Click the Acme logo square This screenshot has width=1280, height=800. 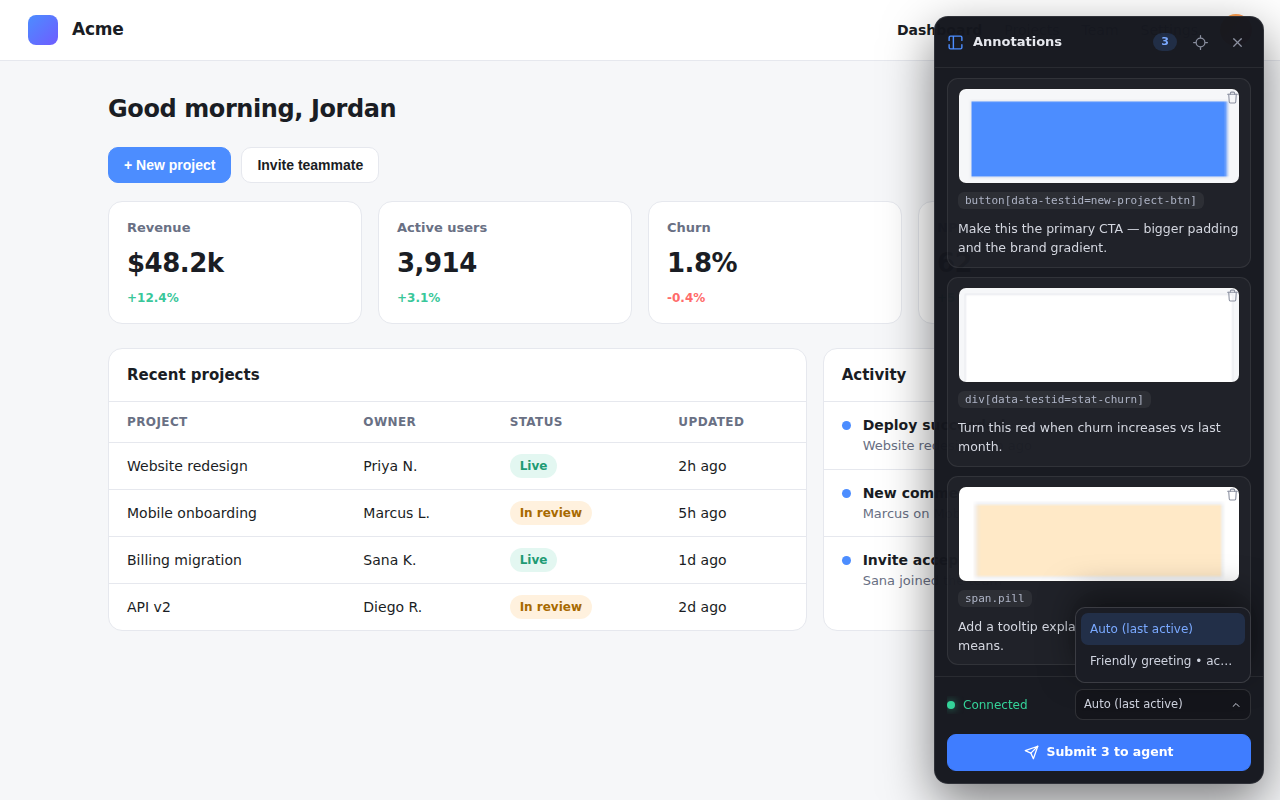coord(43,30)
